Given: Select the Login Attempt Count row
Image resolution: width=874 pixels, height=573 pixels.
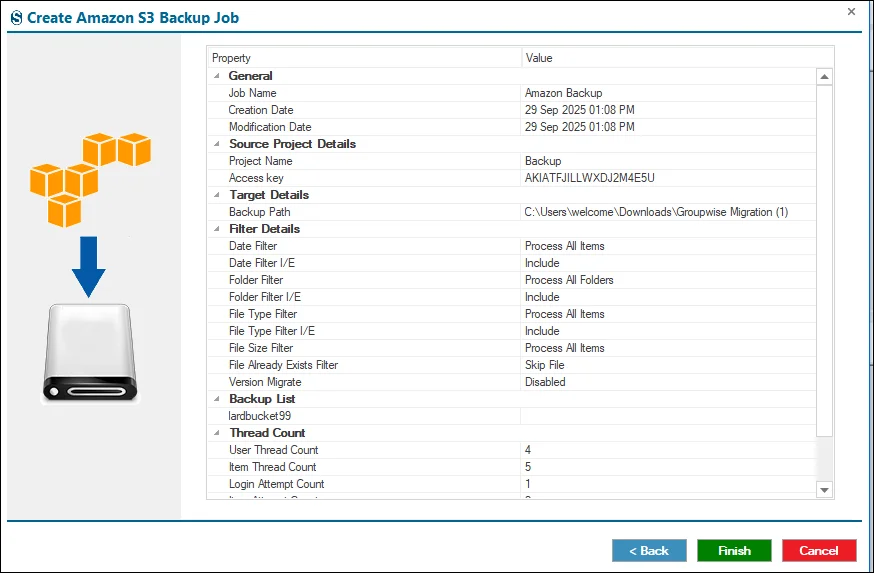Looking at the screenshot, I should (x=511, y=484).
